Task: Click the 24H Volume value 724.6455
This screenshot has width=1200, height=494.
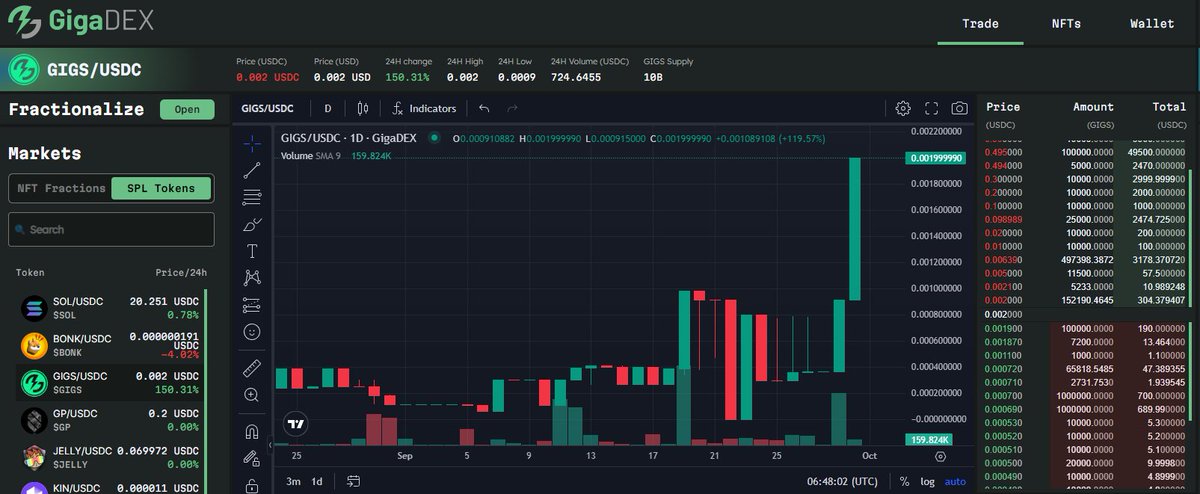Action: pos(576,77)
